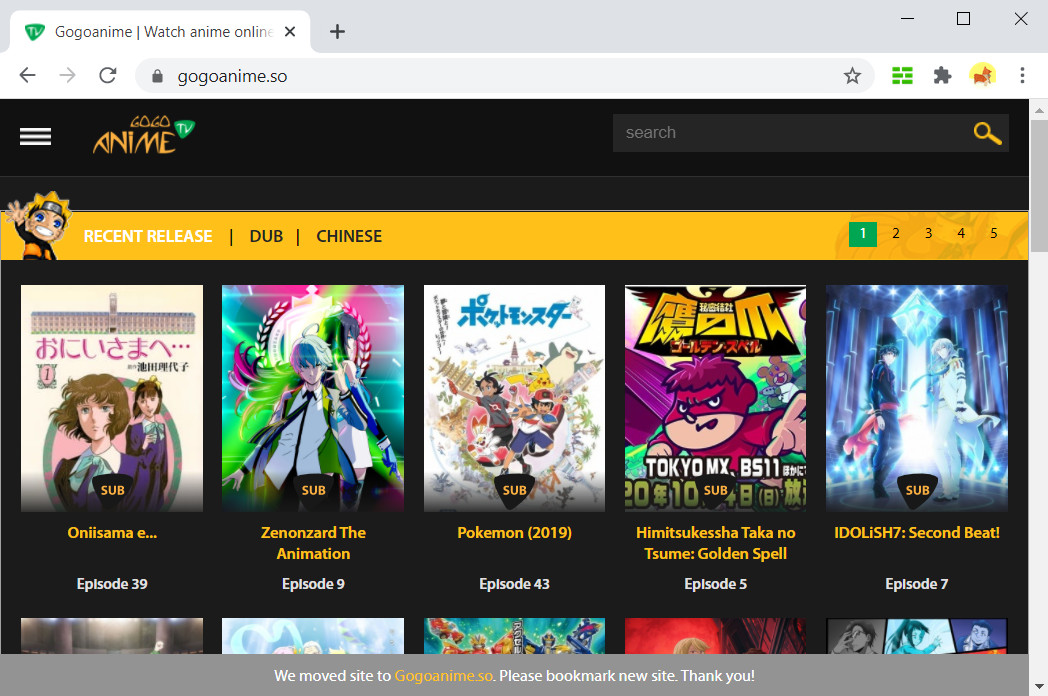Open the hamburger menu
The image size is (1048, 696).
35,136
